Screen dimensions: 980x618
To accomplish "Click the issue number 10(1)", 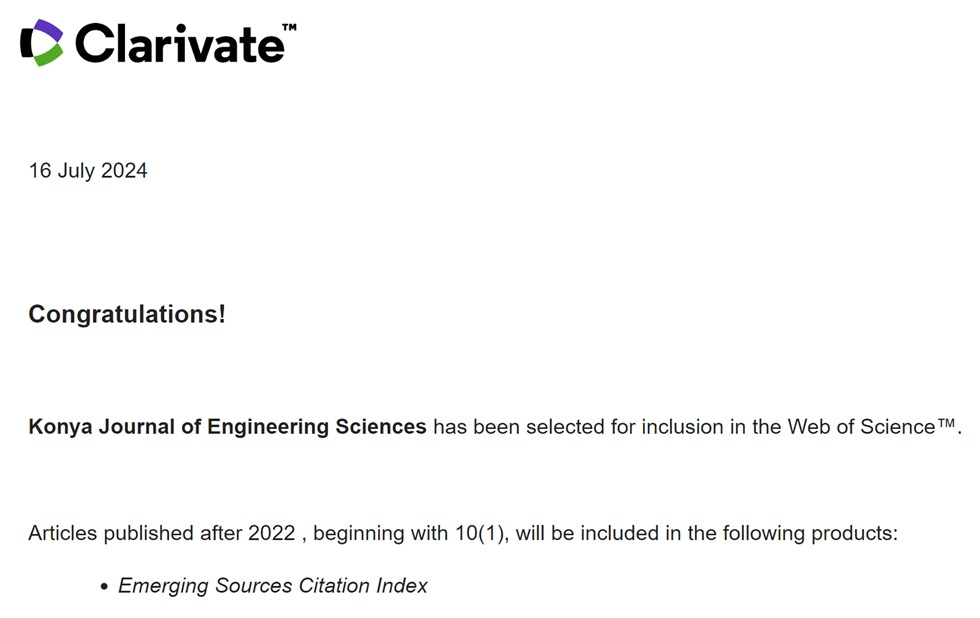I will 482,533.
